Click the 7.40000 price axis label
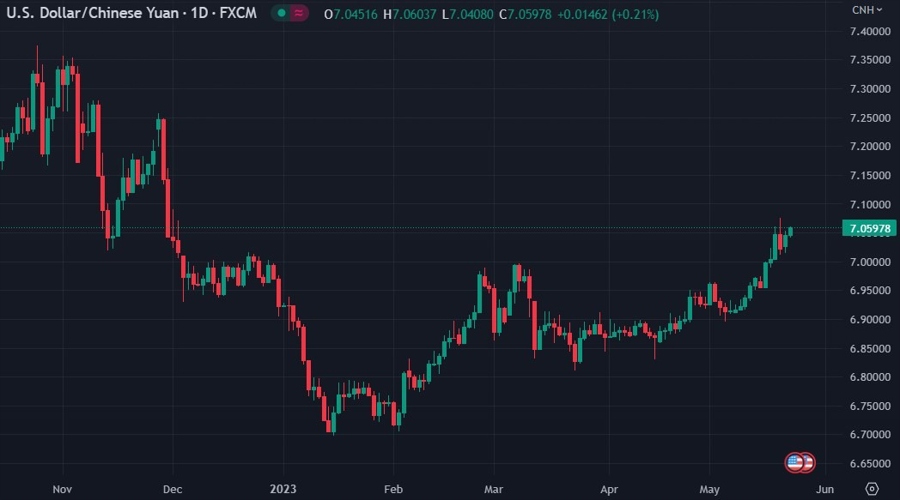 (x=870, y=32)
